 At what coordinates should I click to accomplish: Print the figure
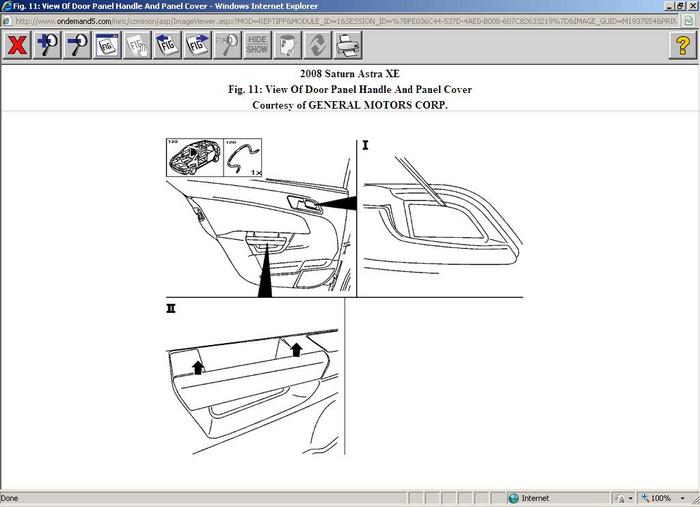347,45
